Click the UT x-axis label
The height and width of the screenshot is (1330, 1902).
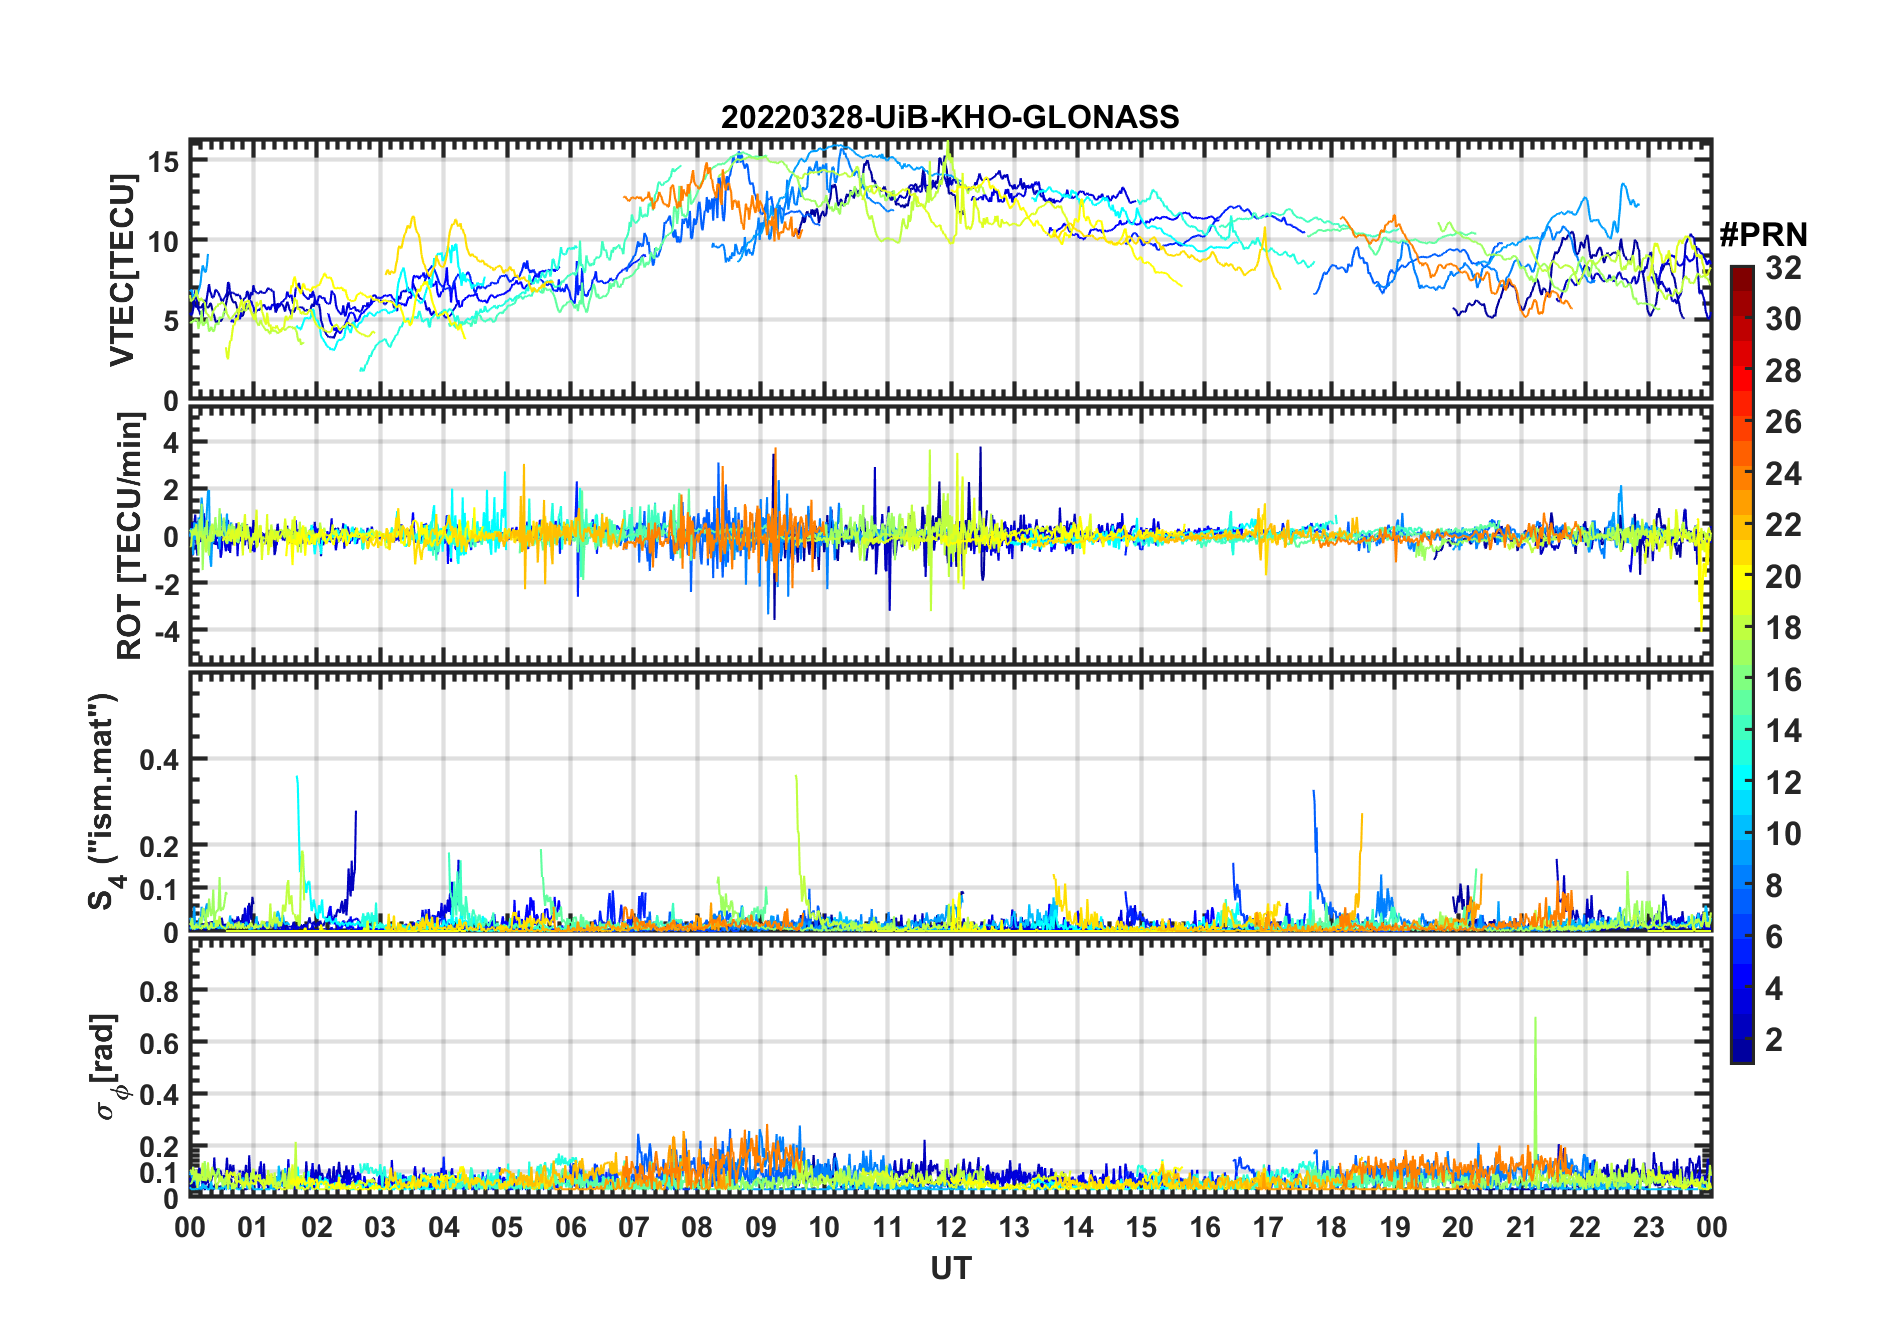pyautogui.click(x=950, y=1269)
